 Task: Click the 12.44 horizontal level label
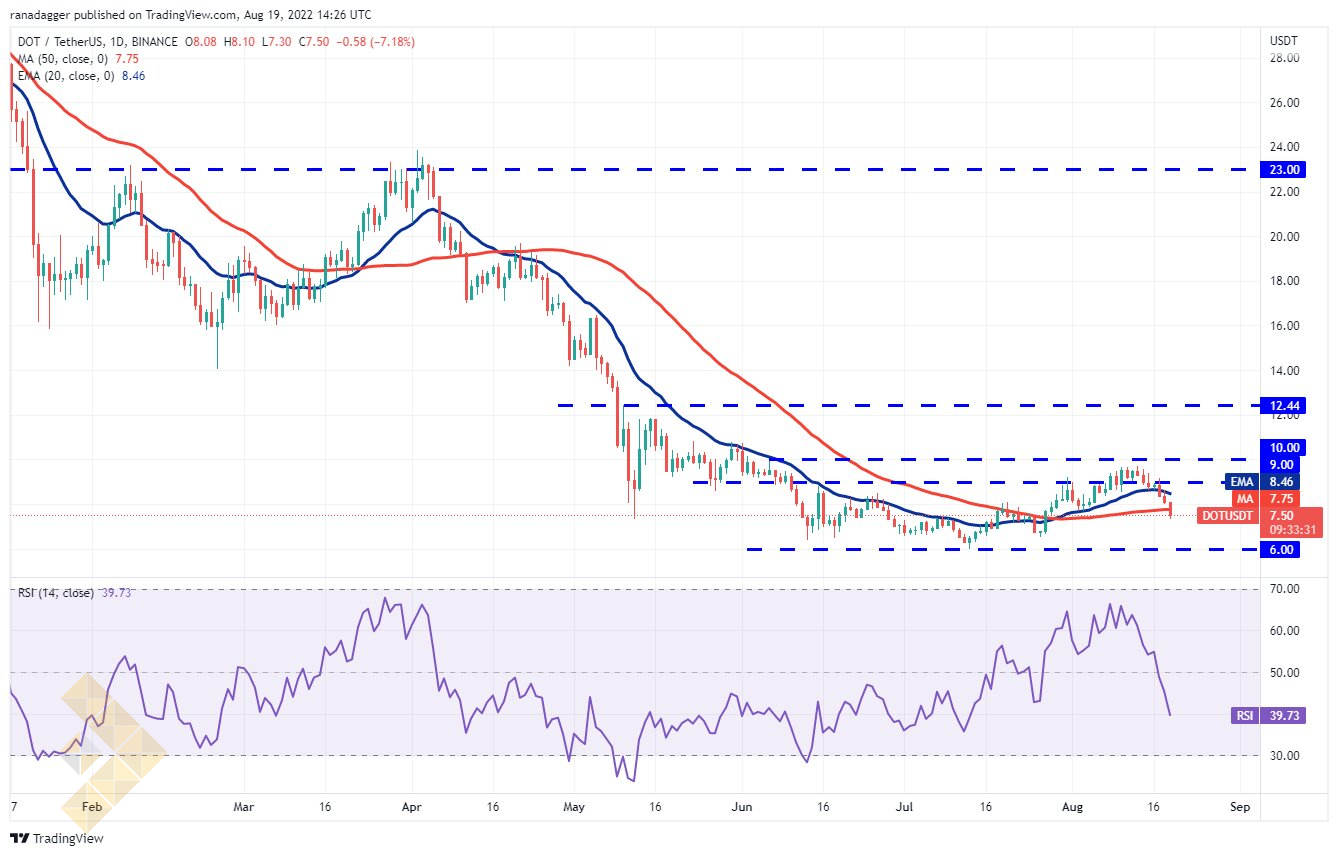[x=1286, y=406]
